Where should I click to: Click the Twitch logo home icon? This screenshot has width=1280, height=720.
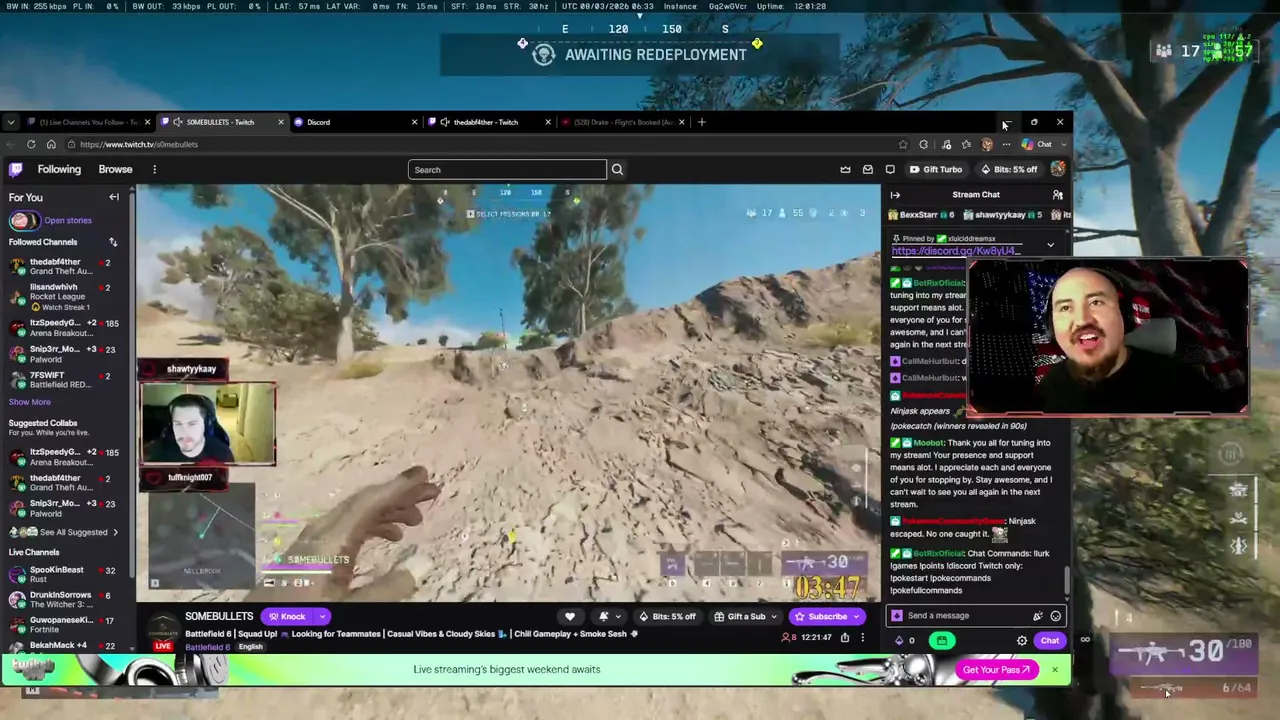[x=16, y=169]
